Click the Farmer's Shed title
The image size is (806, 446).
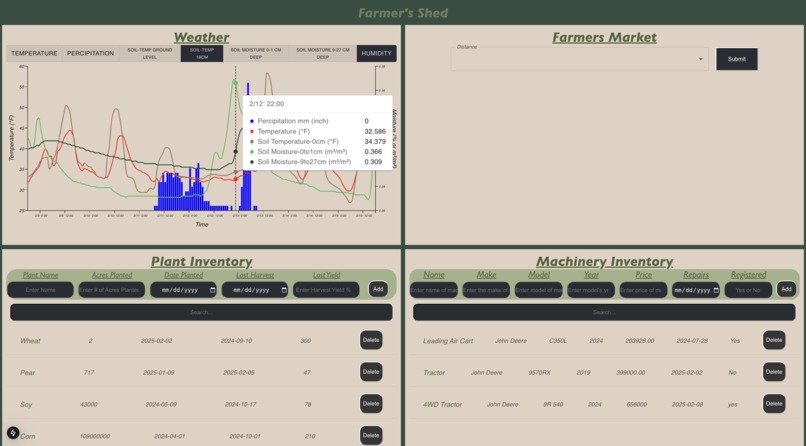[403, 13]
